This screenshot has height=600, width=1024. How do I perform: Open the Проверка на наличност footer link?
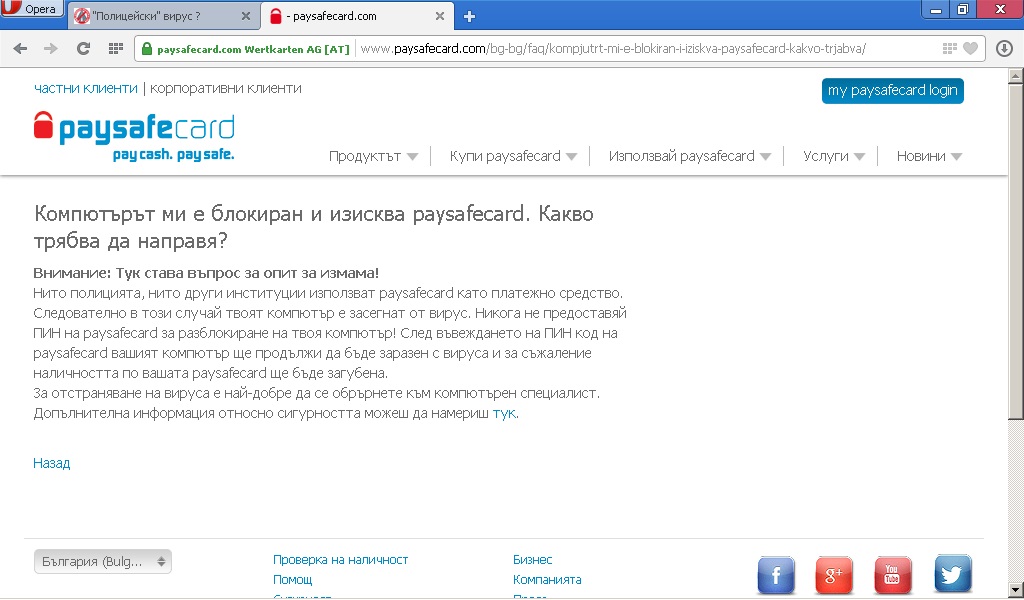pos(340,560)
